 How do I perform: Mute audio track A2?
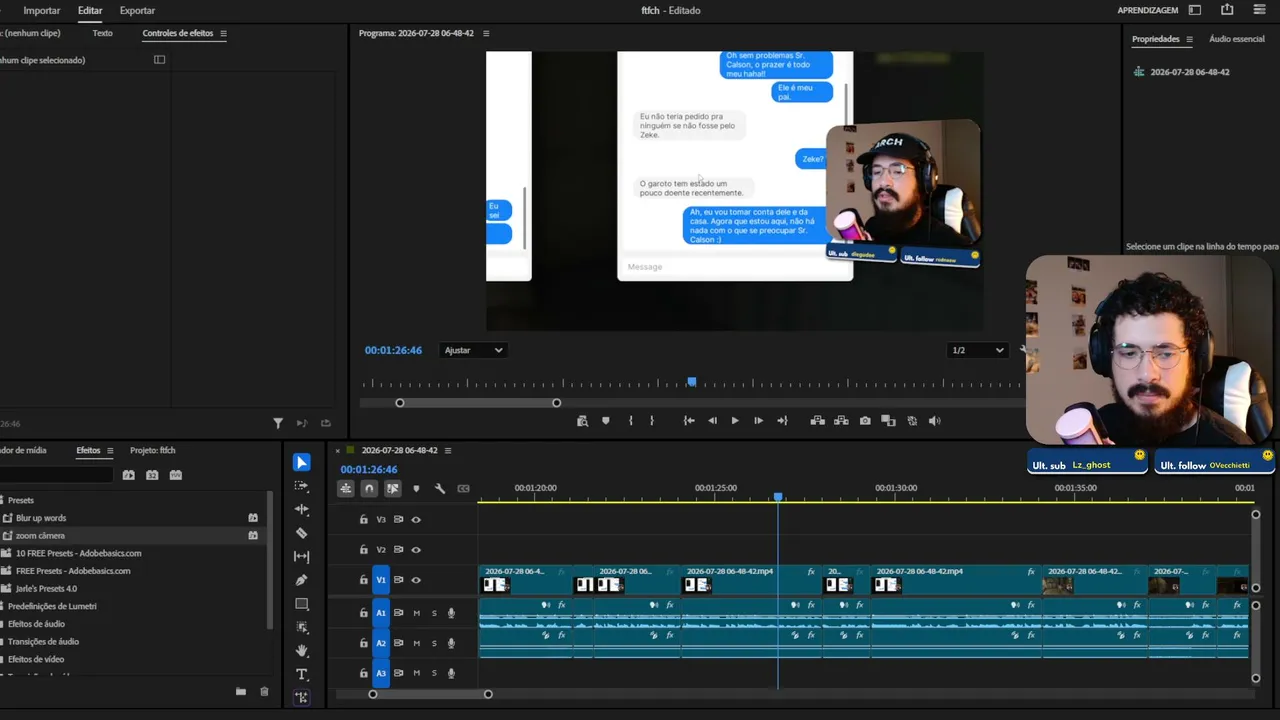click(417, 643)
